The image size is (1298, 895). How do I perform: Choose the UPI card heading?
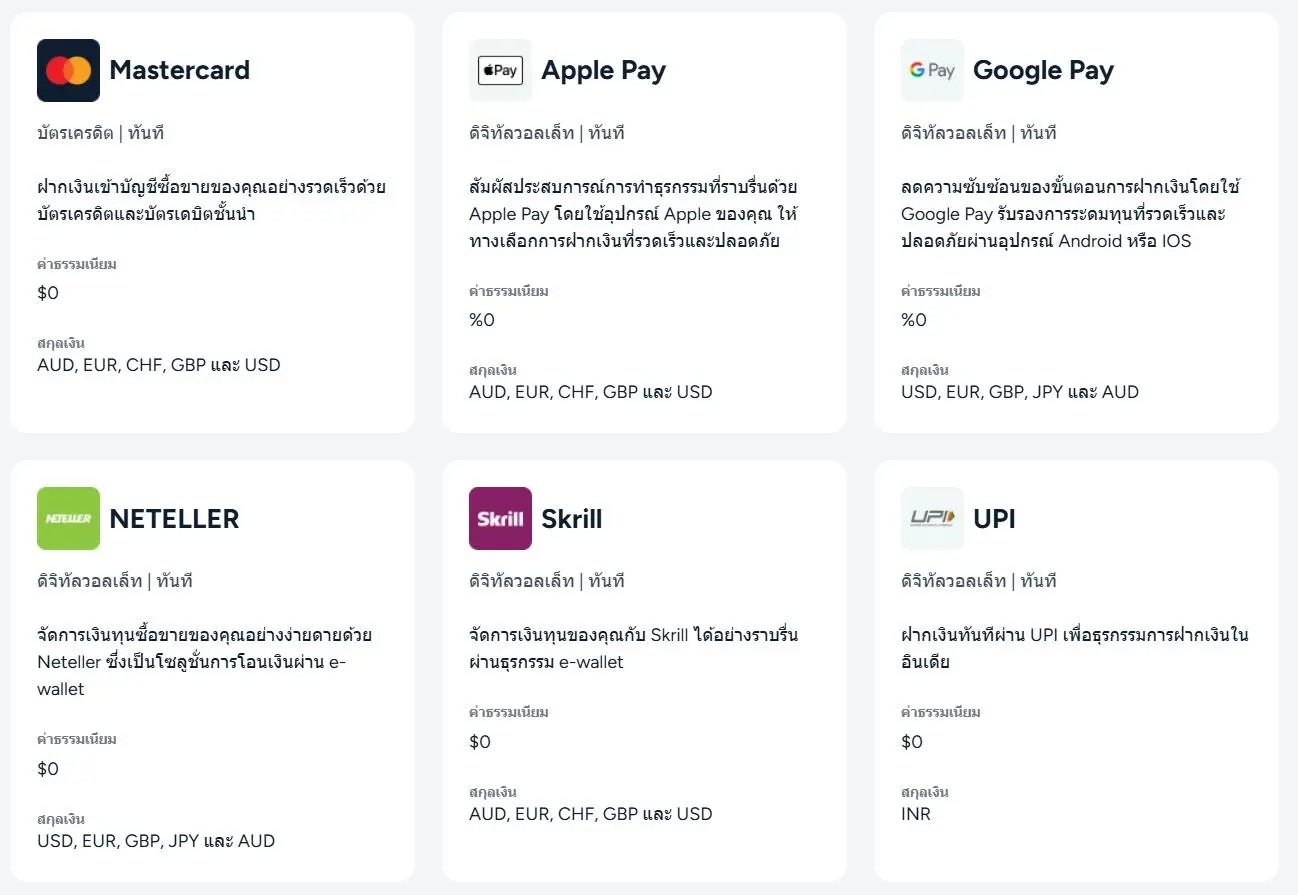tap(994, 519)
